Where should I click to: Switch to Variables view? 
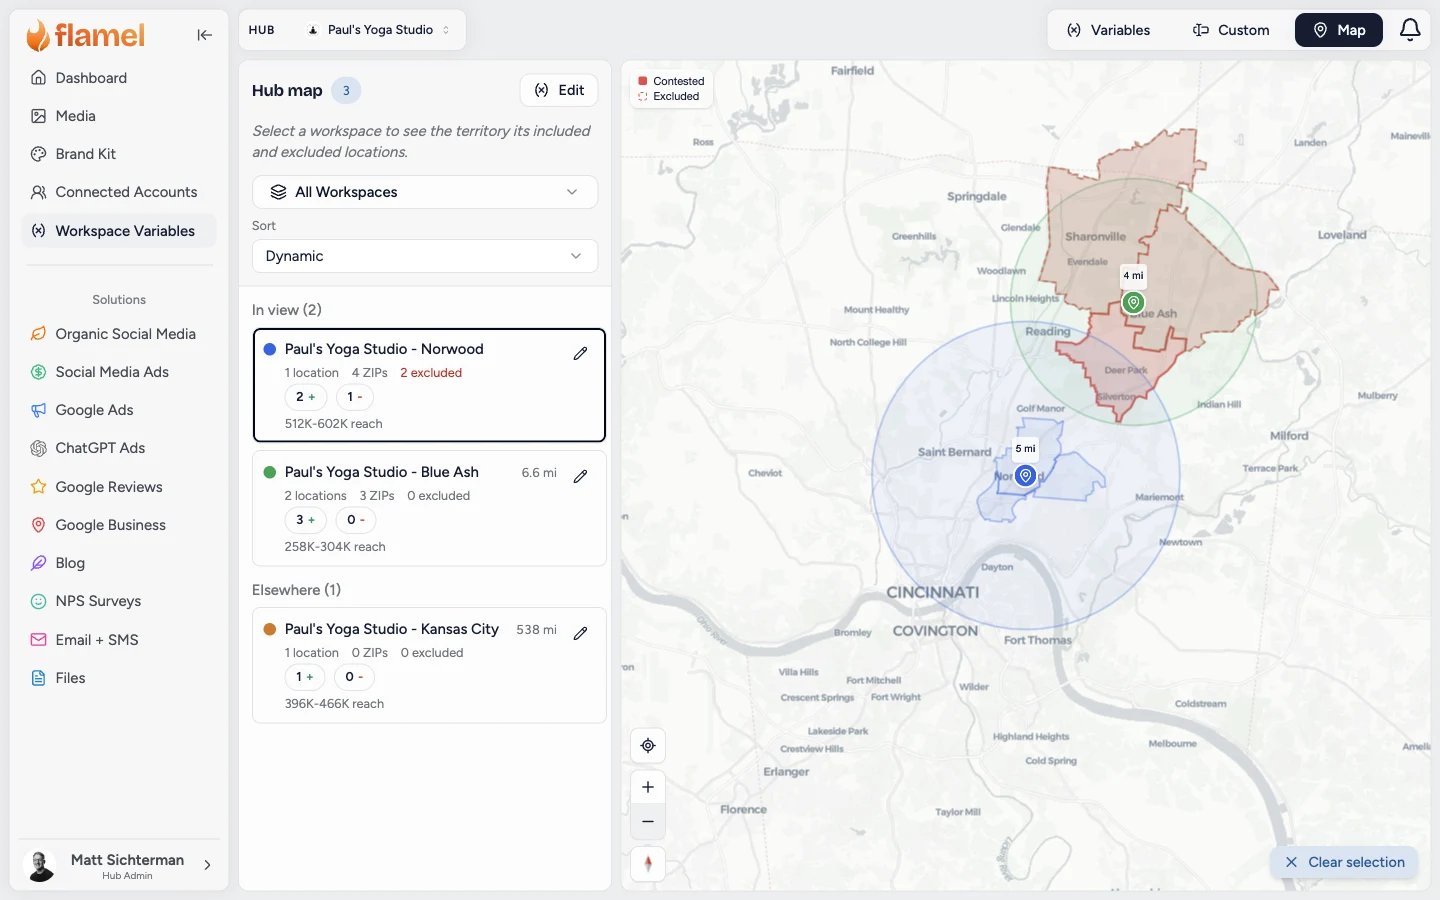coord(1108,30)
